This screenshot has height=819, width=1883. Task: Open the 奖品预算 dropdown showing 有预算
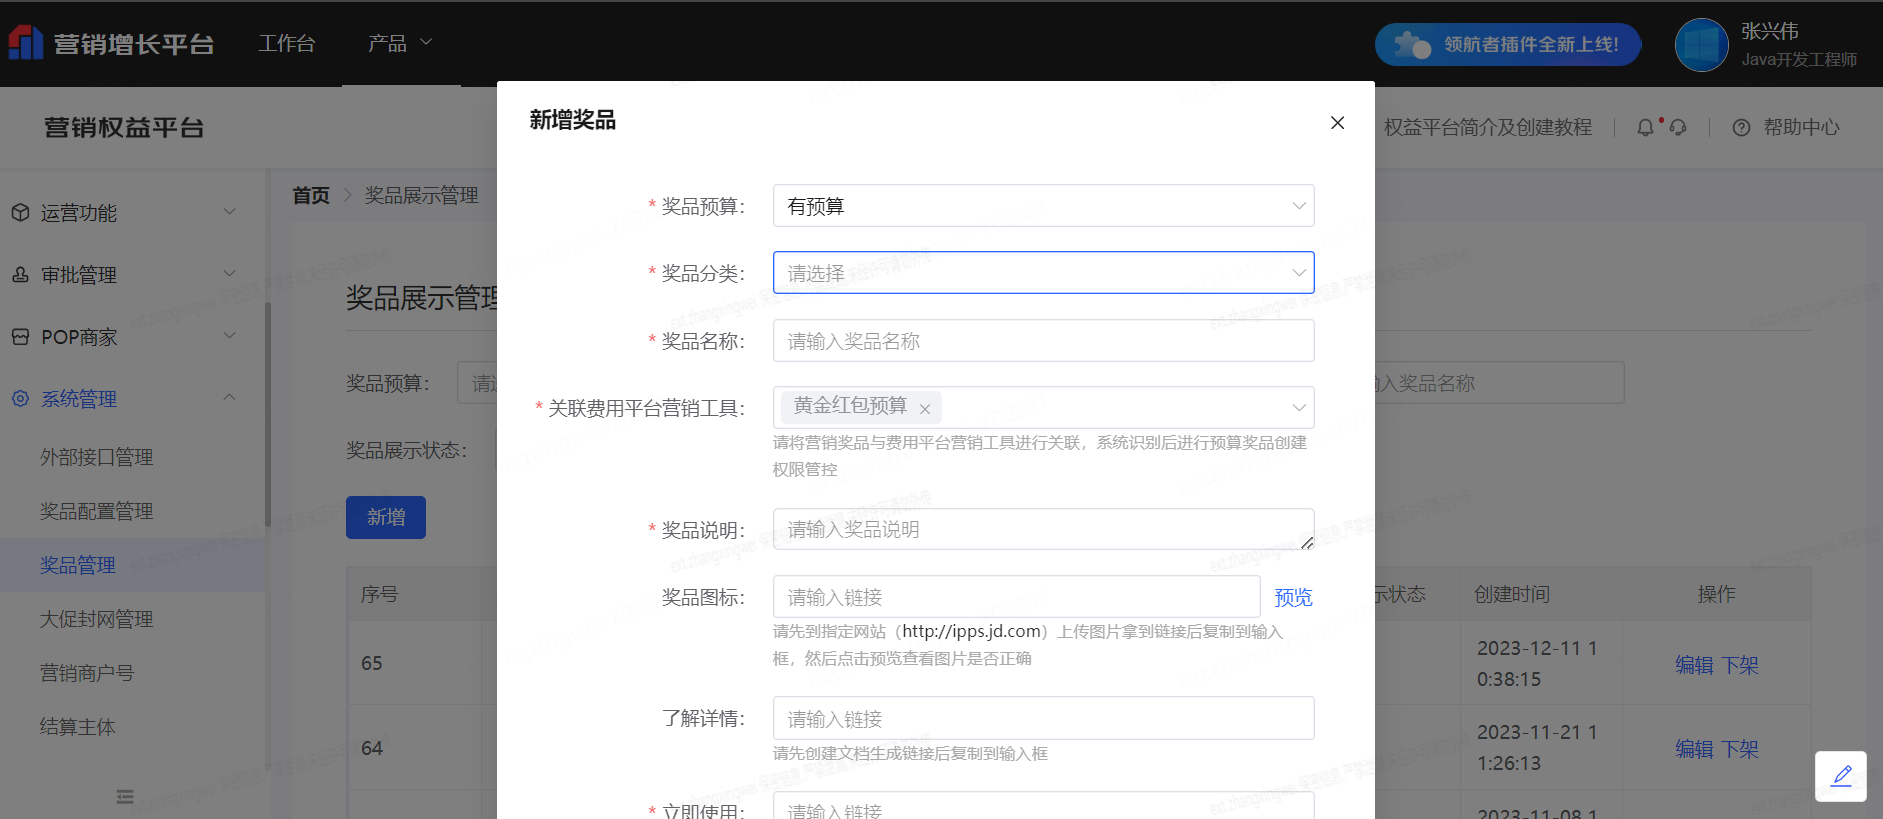point(1043,206)
